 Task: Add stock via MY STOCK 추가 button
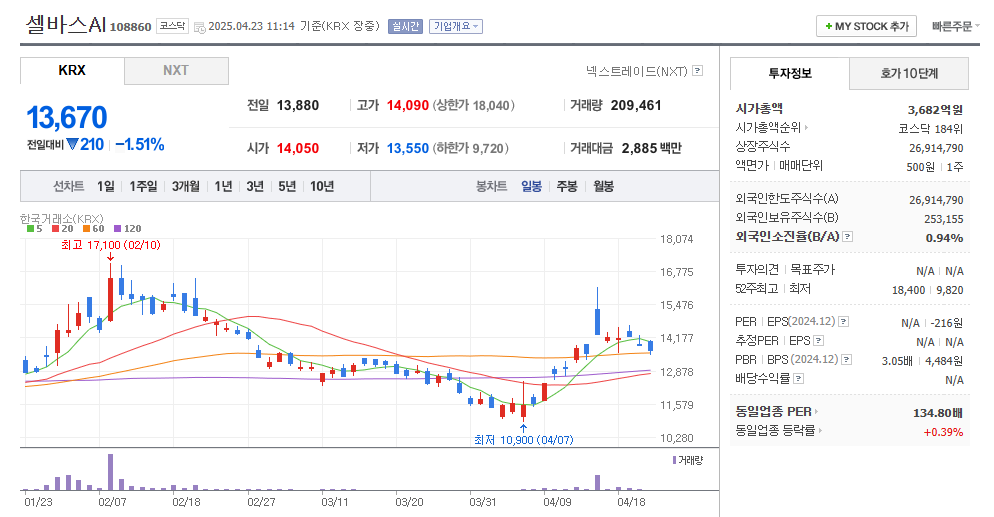tap(867, 27)
